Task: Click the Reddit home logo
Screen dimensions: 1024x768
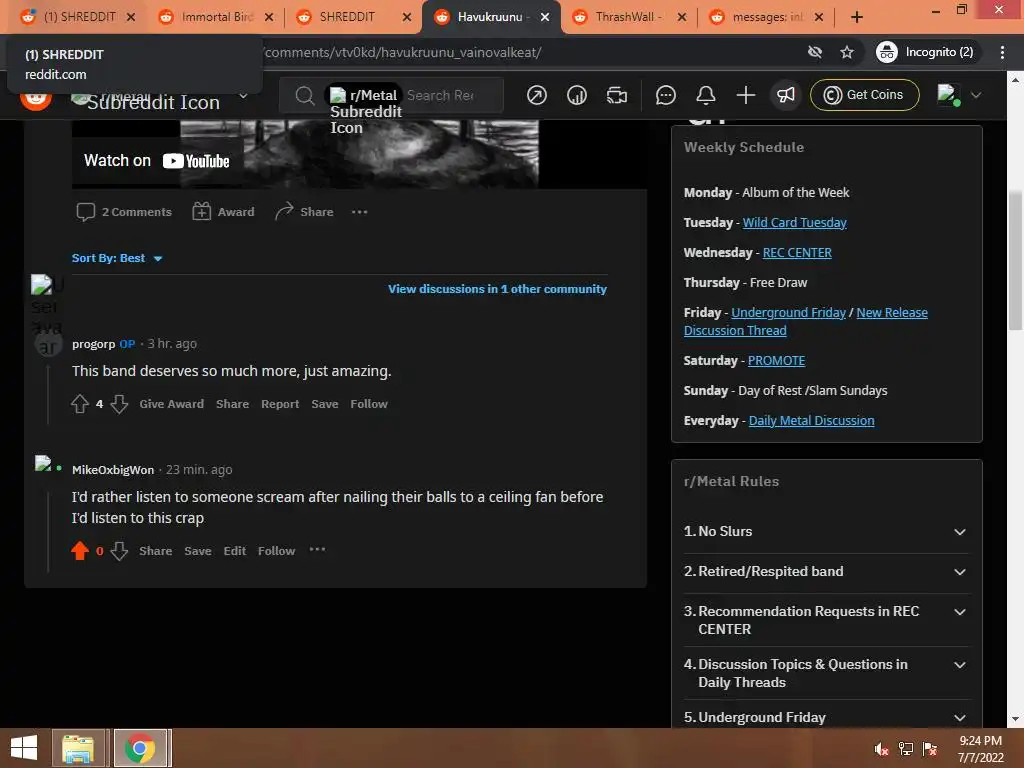Action: [36, 98]
